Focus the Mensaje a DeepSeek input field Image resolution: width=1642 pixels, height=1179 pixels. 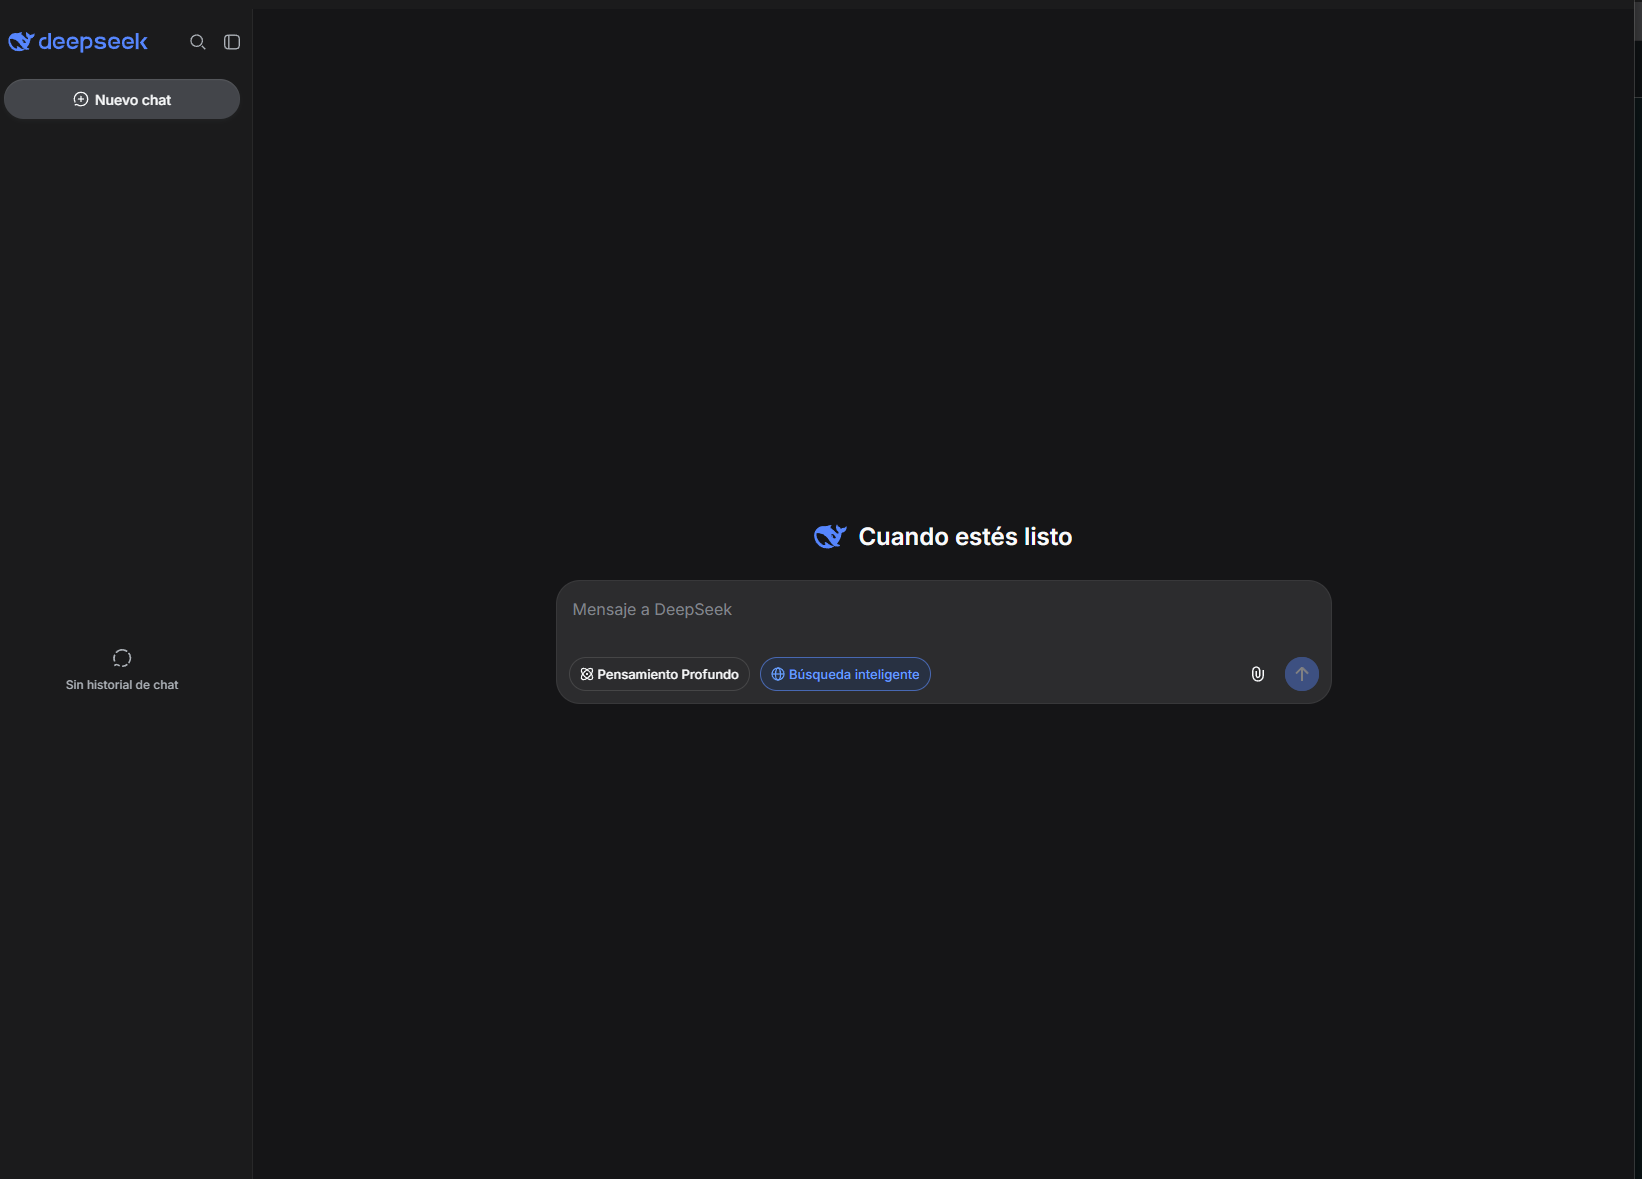point(943,610)
